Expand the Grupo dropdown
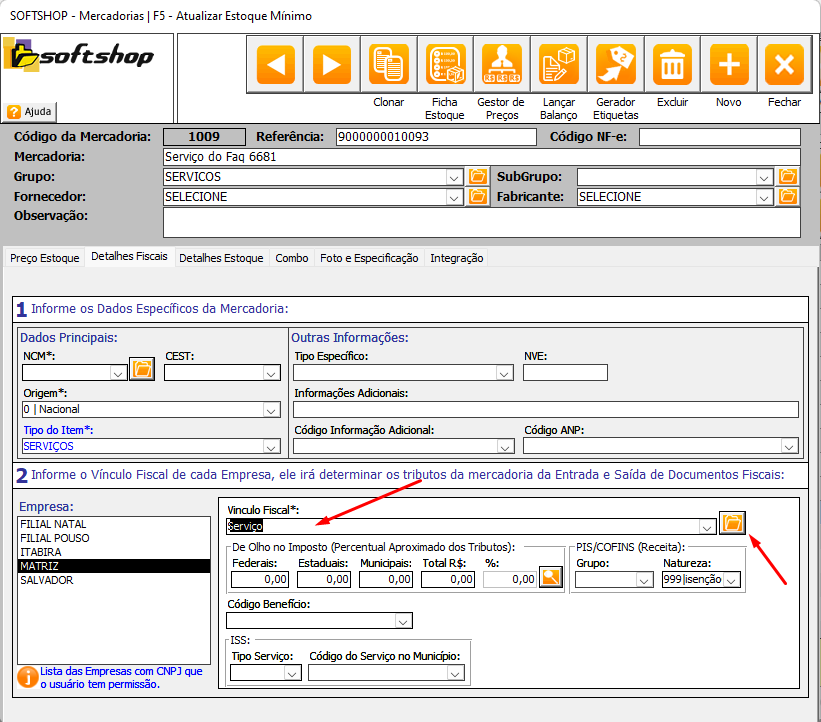The width and height of the screenshot is (821, 722). point(453,177)
